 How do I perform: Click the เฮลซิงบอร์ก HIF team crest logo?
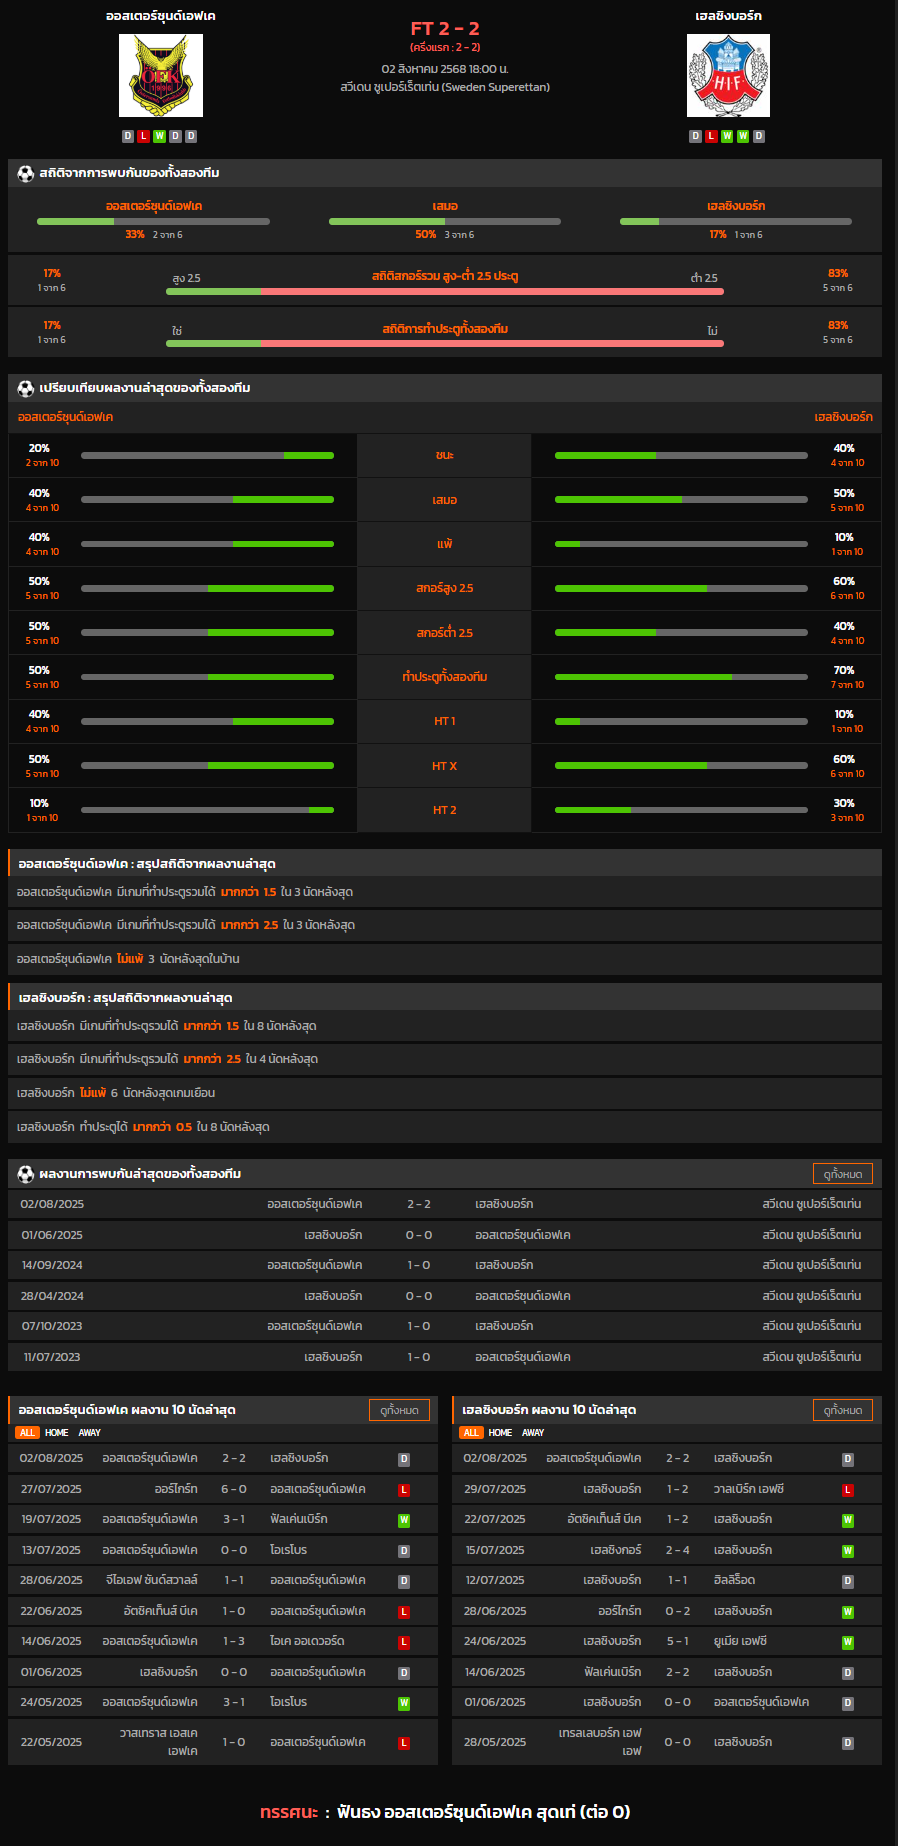pyautogui.click(x=728, y=75)
